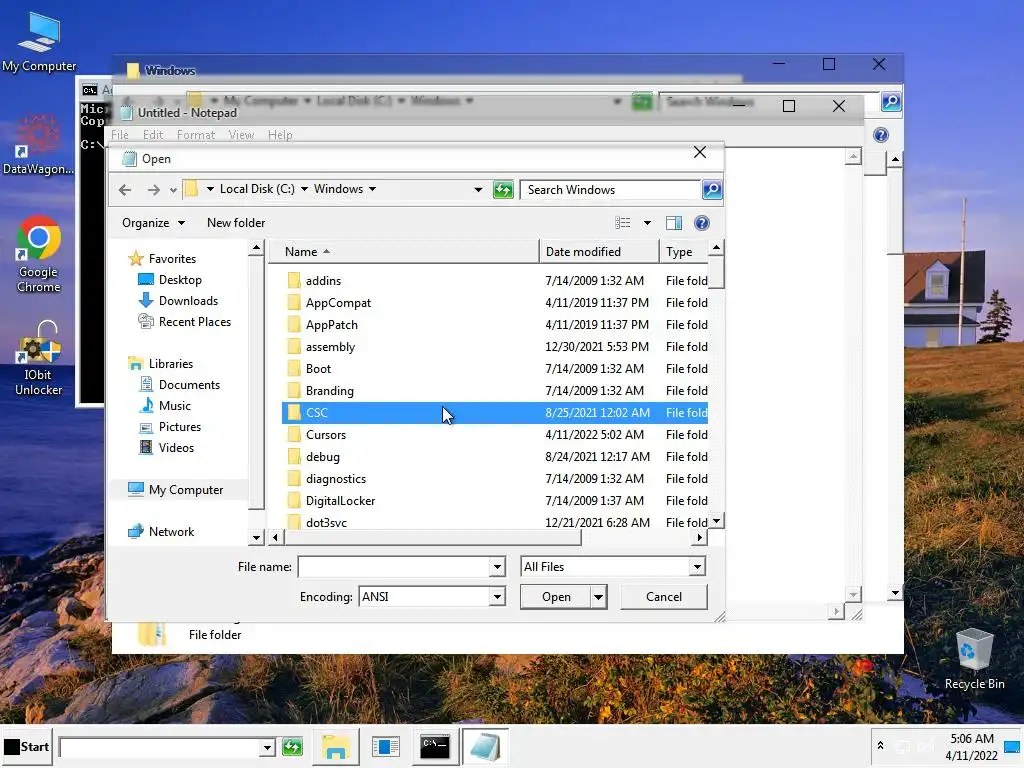Click the change view icon in Open dialog
This screenshot has height=768, width=1024.
pos(622,223)
